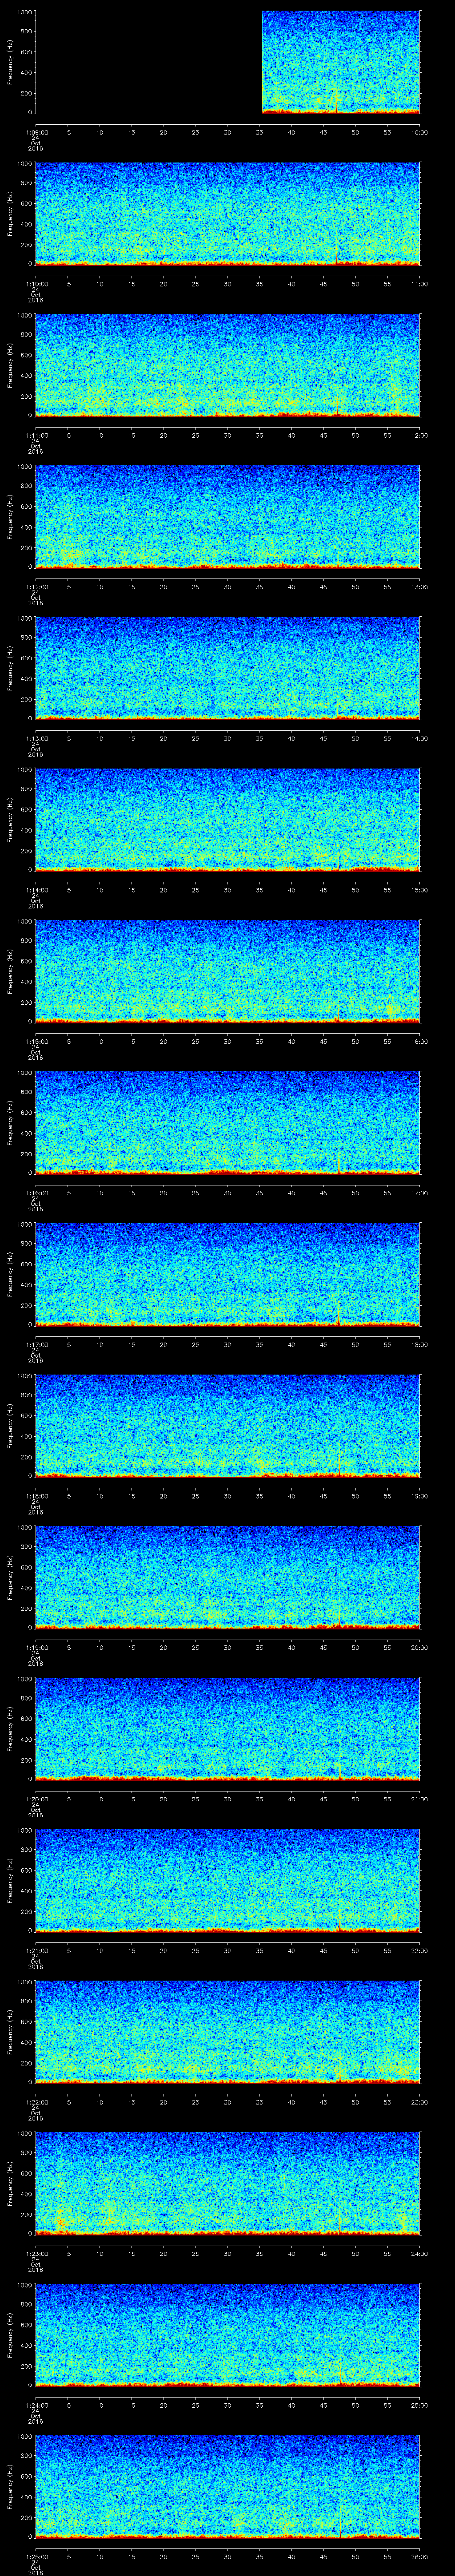Select the "1:12:00" time label

(x=36, y=586)
